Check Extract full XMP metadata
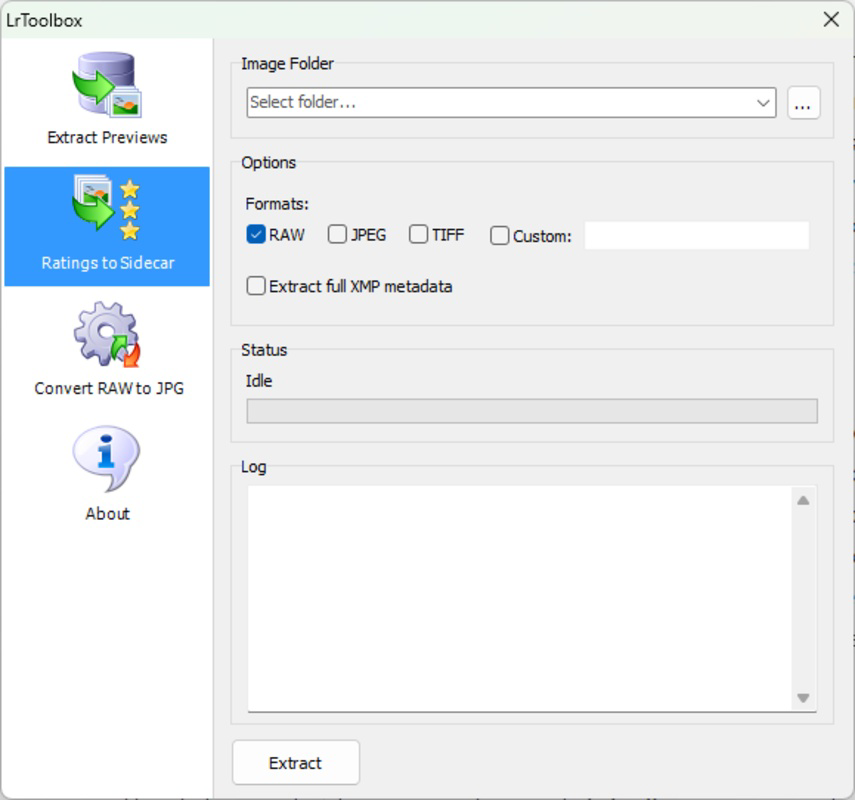Screen dimensions: 855x800 click(256, 286)
